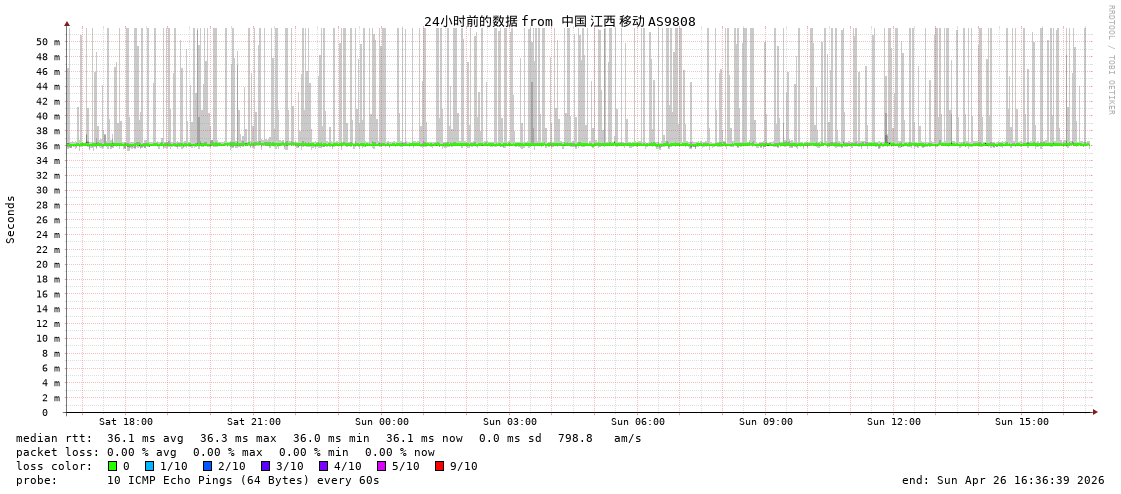Click the light blue 1/10 loss swatch
The height and width of the screenshot is (494, 1121).
tap(150, 466)
